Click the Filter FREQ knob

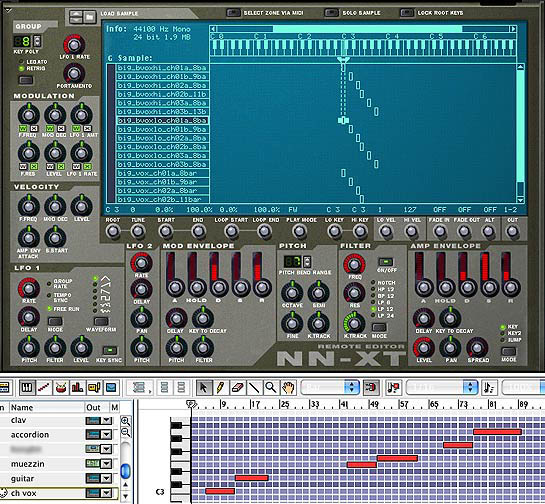click(x=354, y=265)
